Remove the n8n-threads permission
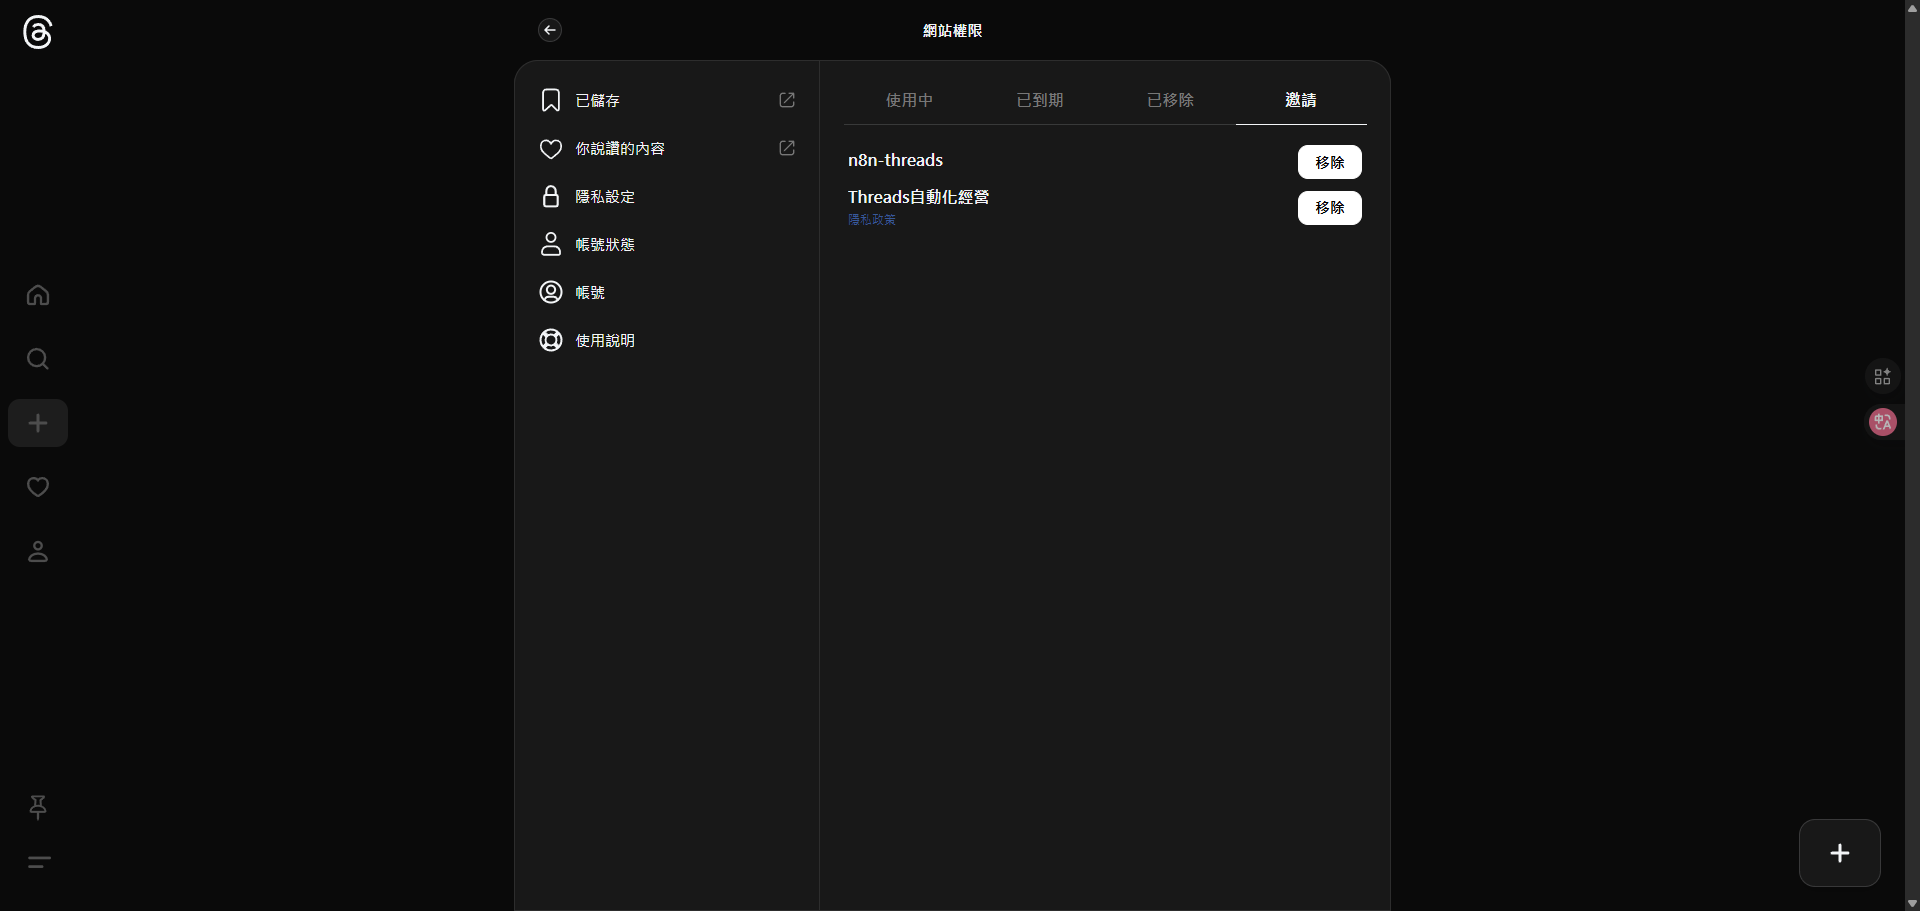The height and width of the screenshot is (911, 1920). (x=1328, y=161)
